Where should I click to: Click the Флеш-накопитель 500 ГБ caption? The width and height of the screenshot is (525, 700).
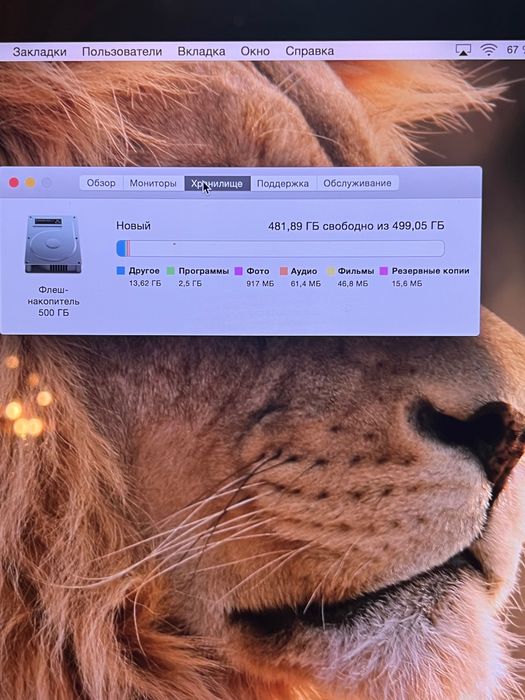click(x=54, y=301)
